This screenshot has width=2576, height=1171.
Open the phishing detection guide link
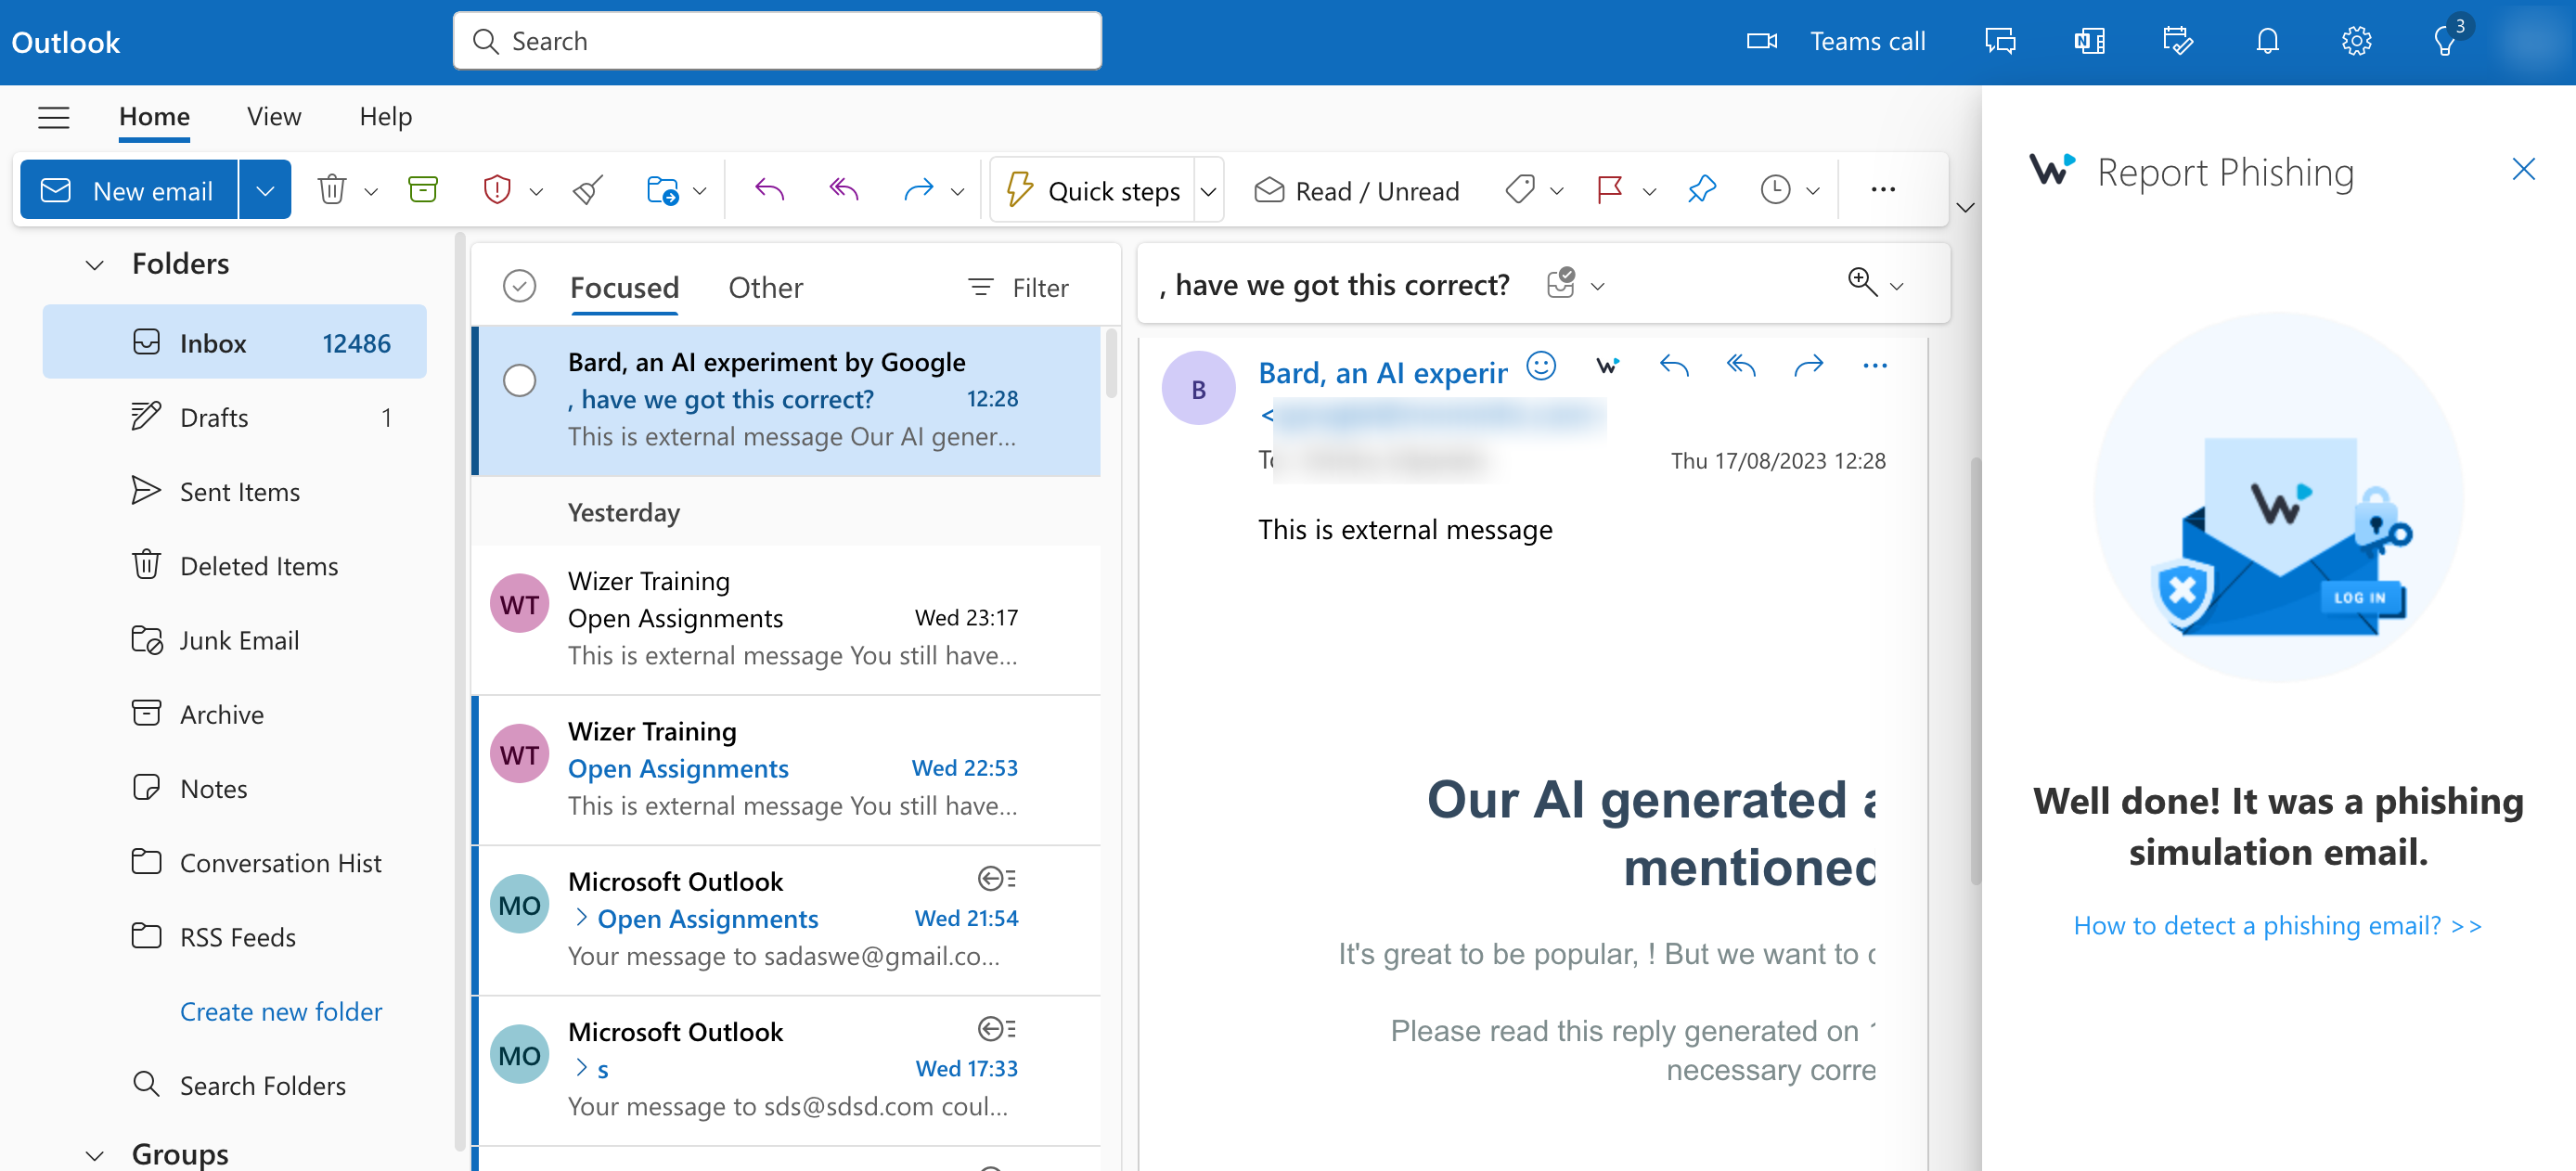[x=2277, y=925]
